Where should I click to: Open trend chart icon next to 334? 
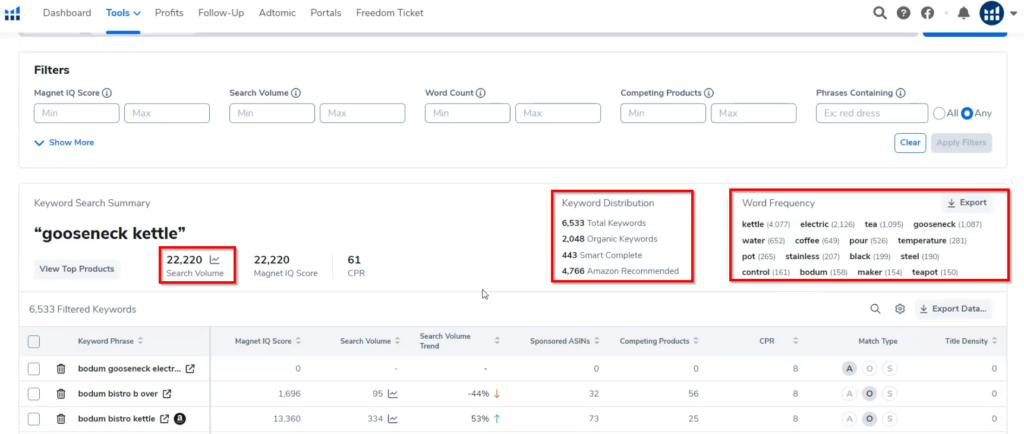point(392,419)
